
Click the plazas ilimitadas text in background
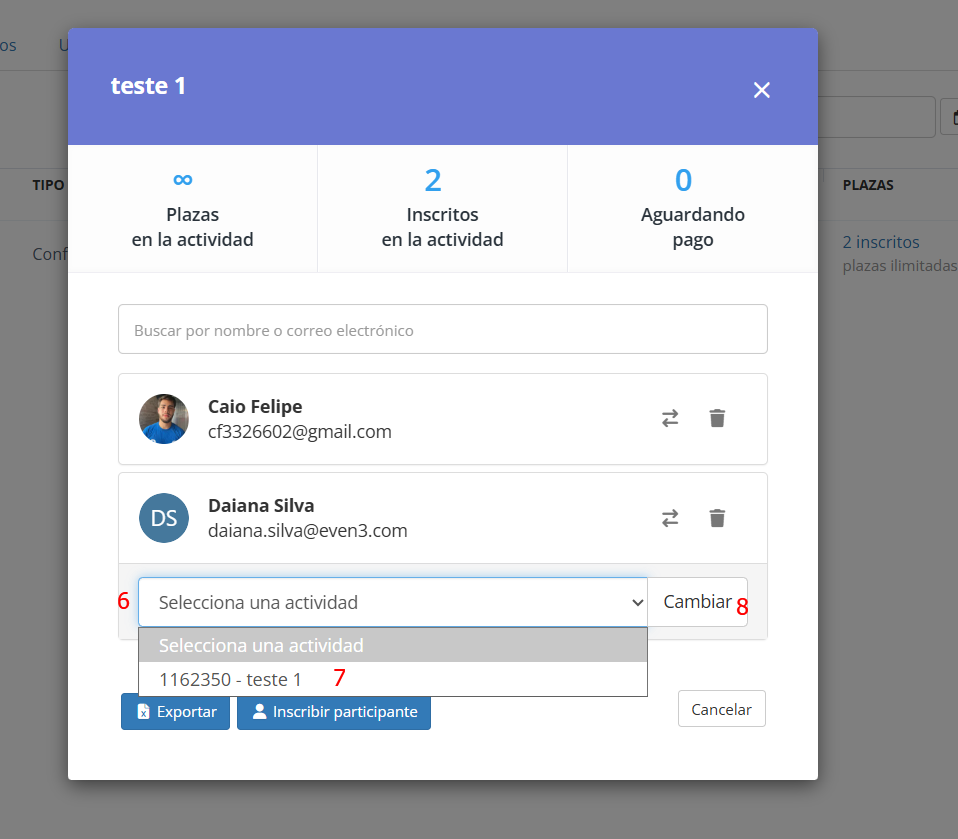(x=900, y=266)
